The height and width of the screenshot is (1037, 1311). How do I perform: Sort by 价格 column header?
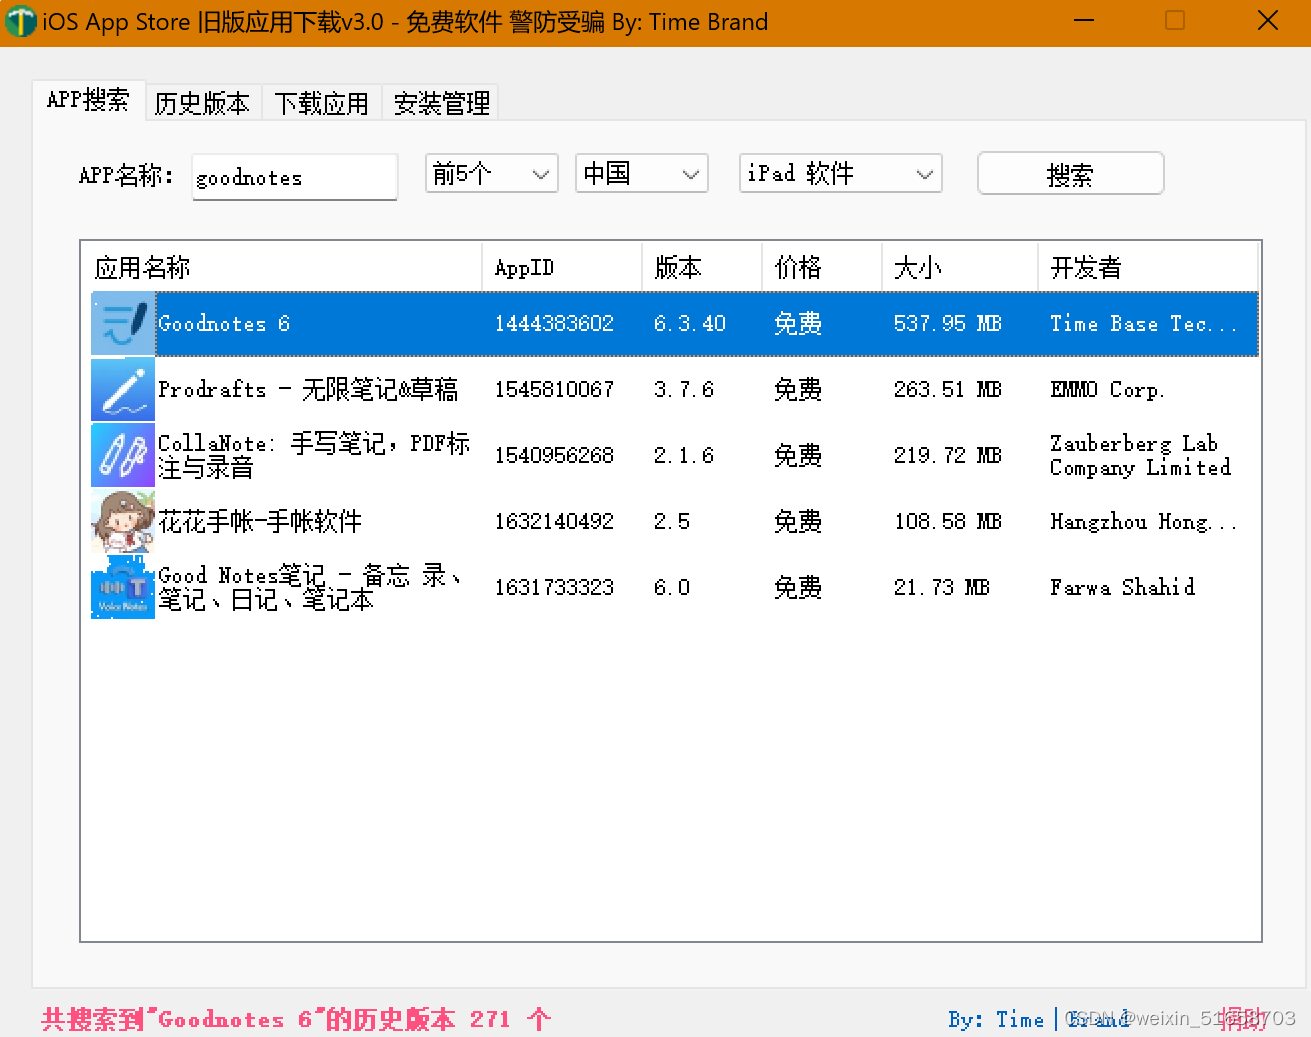pyautogui.click(x=822, y=267)
